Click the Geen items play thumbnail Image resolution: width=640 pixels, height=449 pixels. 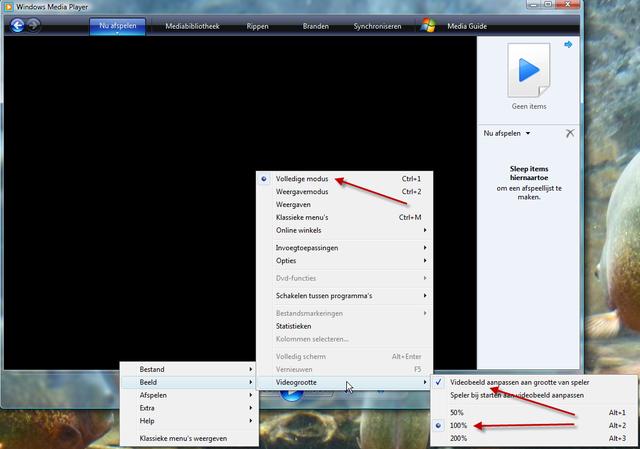click(530, 71)
